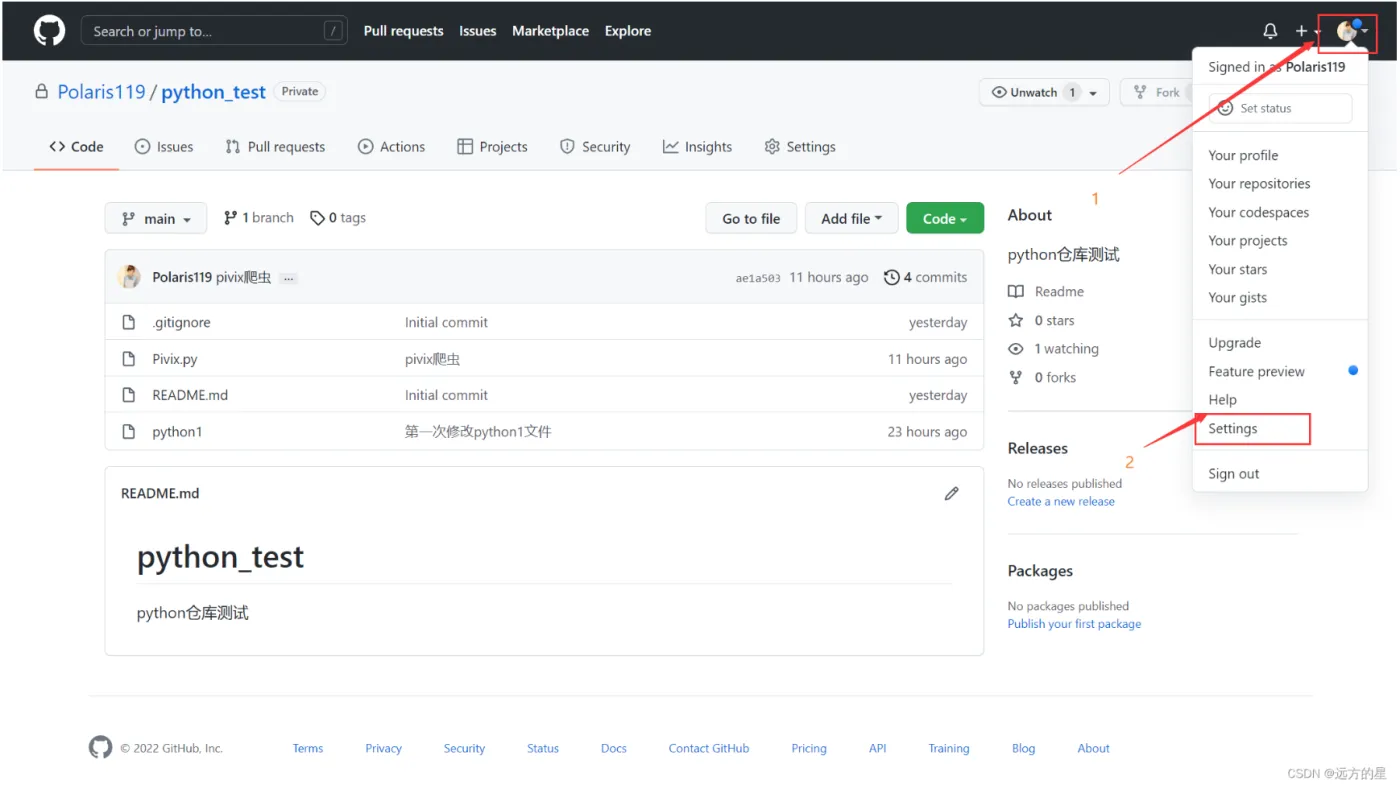The image size is (1400, 789).
Task: Open the green Code dropdown button
Action: click(944, 218)
